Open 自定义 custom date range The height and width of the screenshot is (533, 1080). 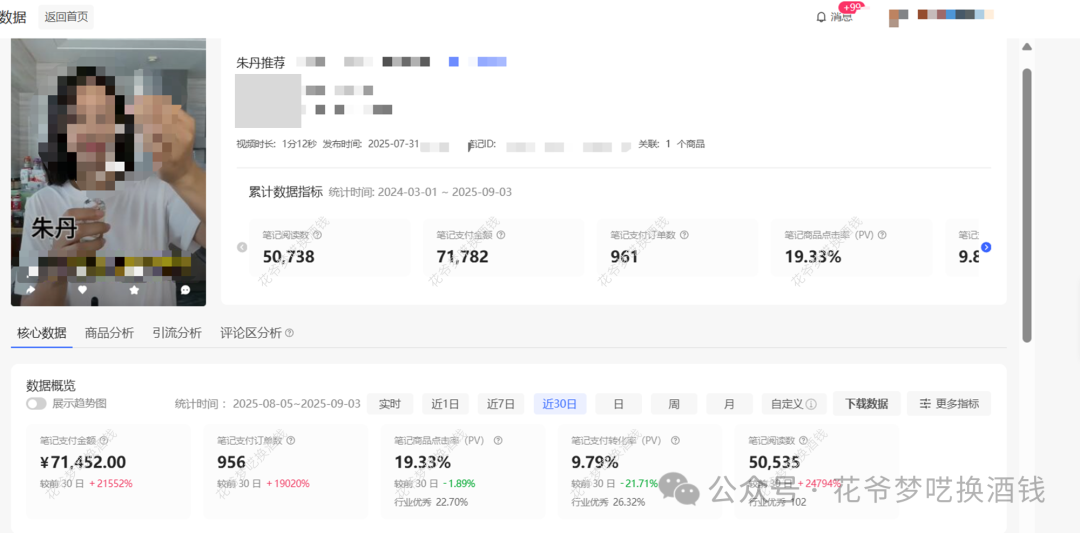pyautogui.click(x=794, y=404)
